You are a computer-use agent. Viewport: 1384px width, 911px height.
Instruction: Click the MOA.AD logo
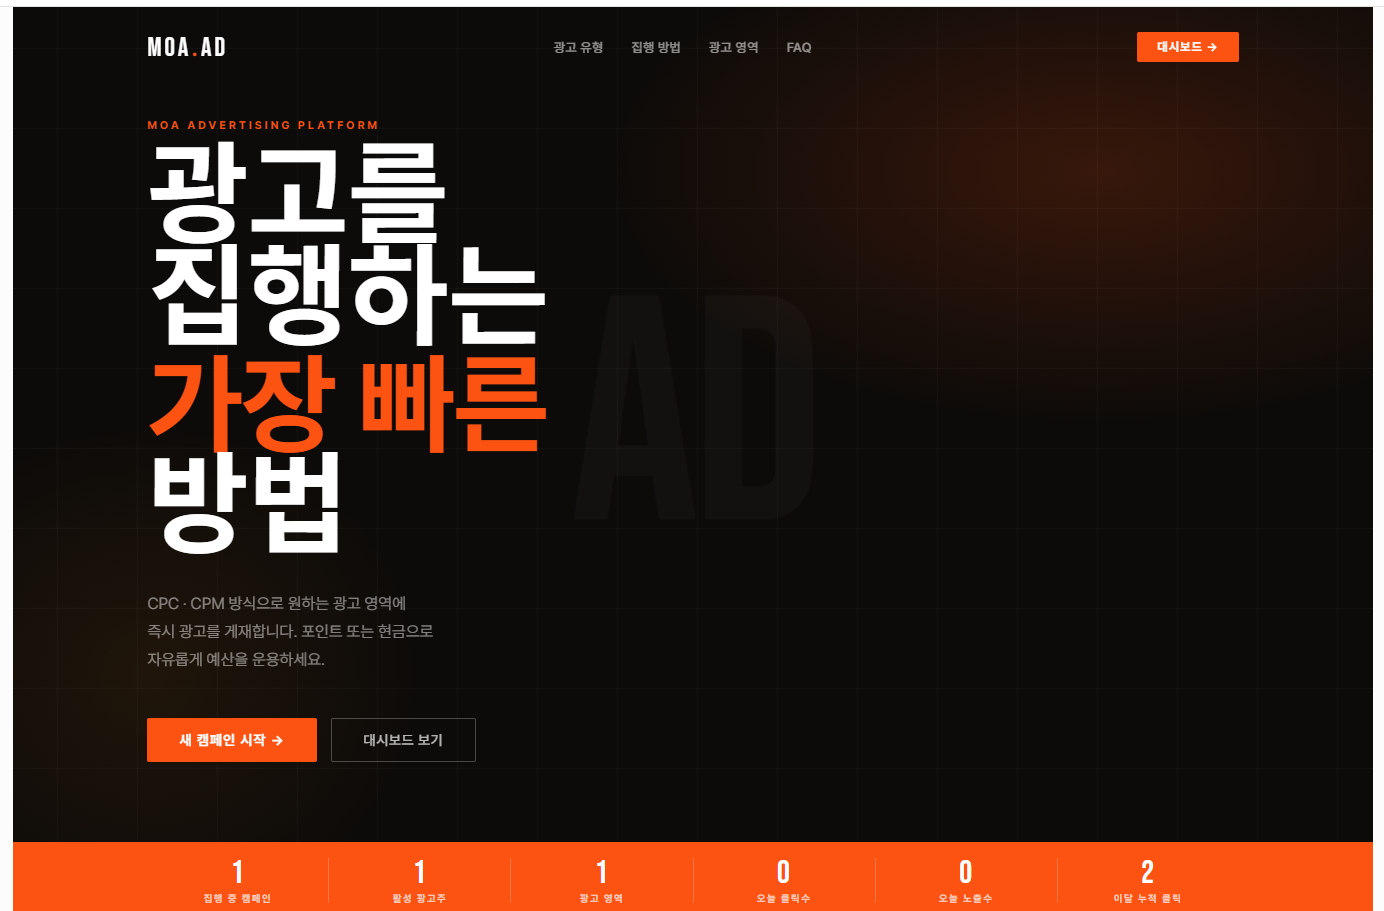pyautogui.click(x=187, y=47)
